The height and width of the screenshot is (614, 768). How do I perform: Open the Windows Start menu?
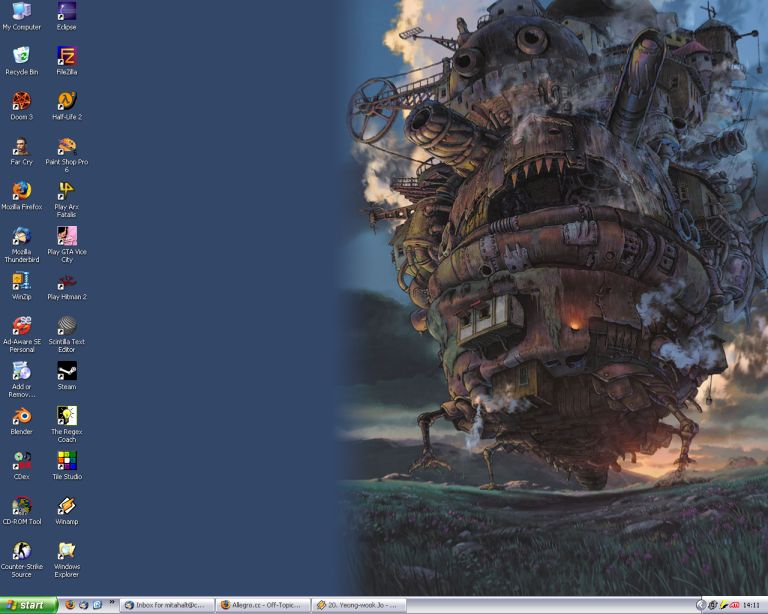pyautogui.click(x=28, y=605)
